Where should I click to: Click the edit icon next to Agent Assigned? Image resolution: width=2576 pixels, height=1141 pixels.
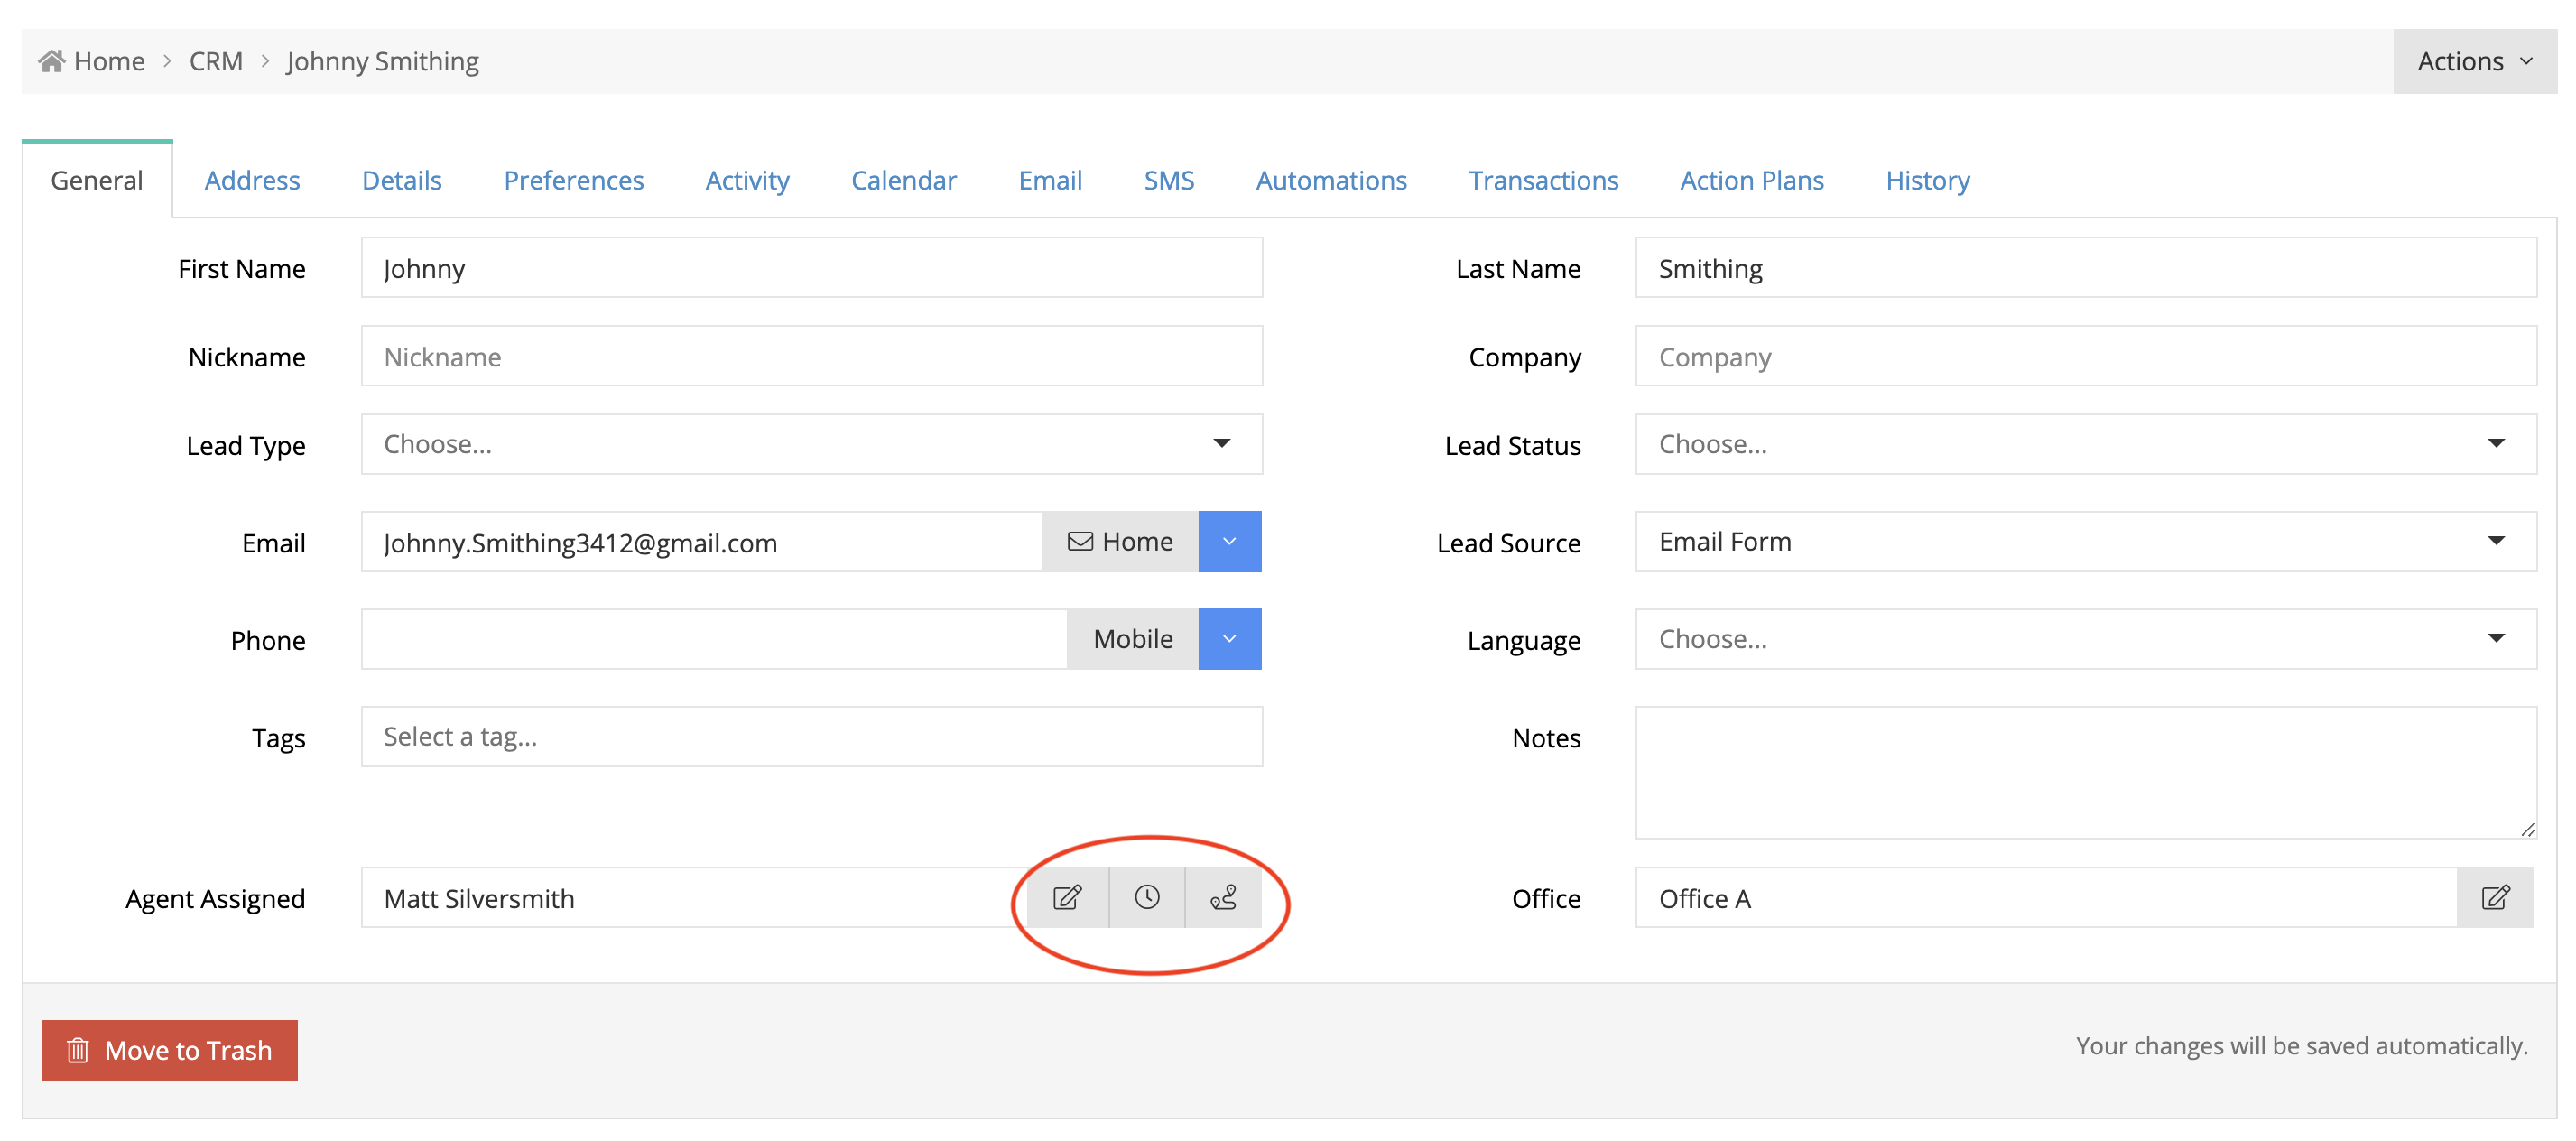(x=1067, y=897)
